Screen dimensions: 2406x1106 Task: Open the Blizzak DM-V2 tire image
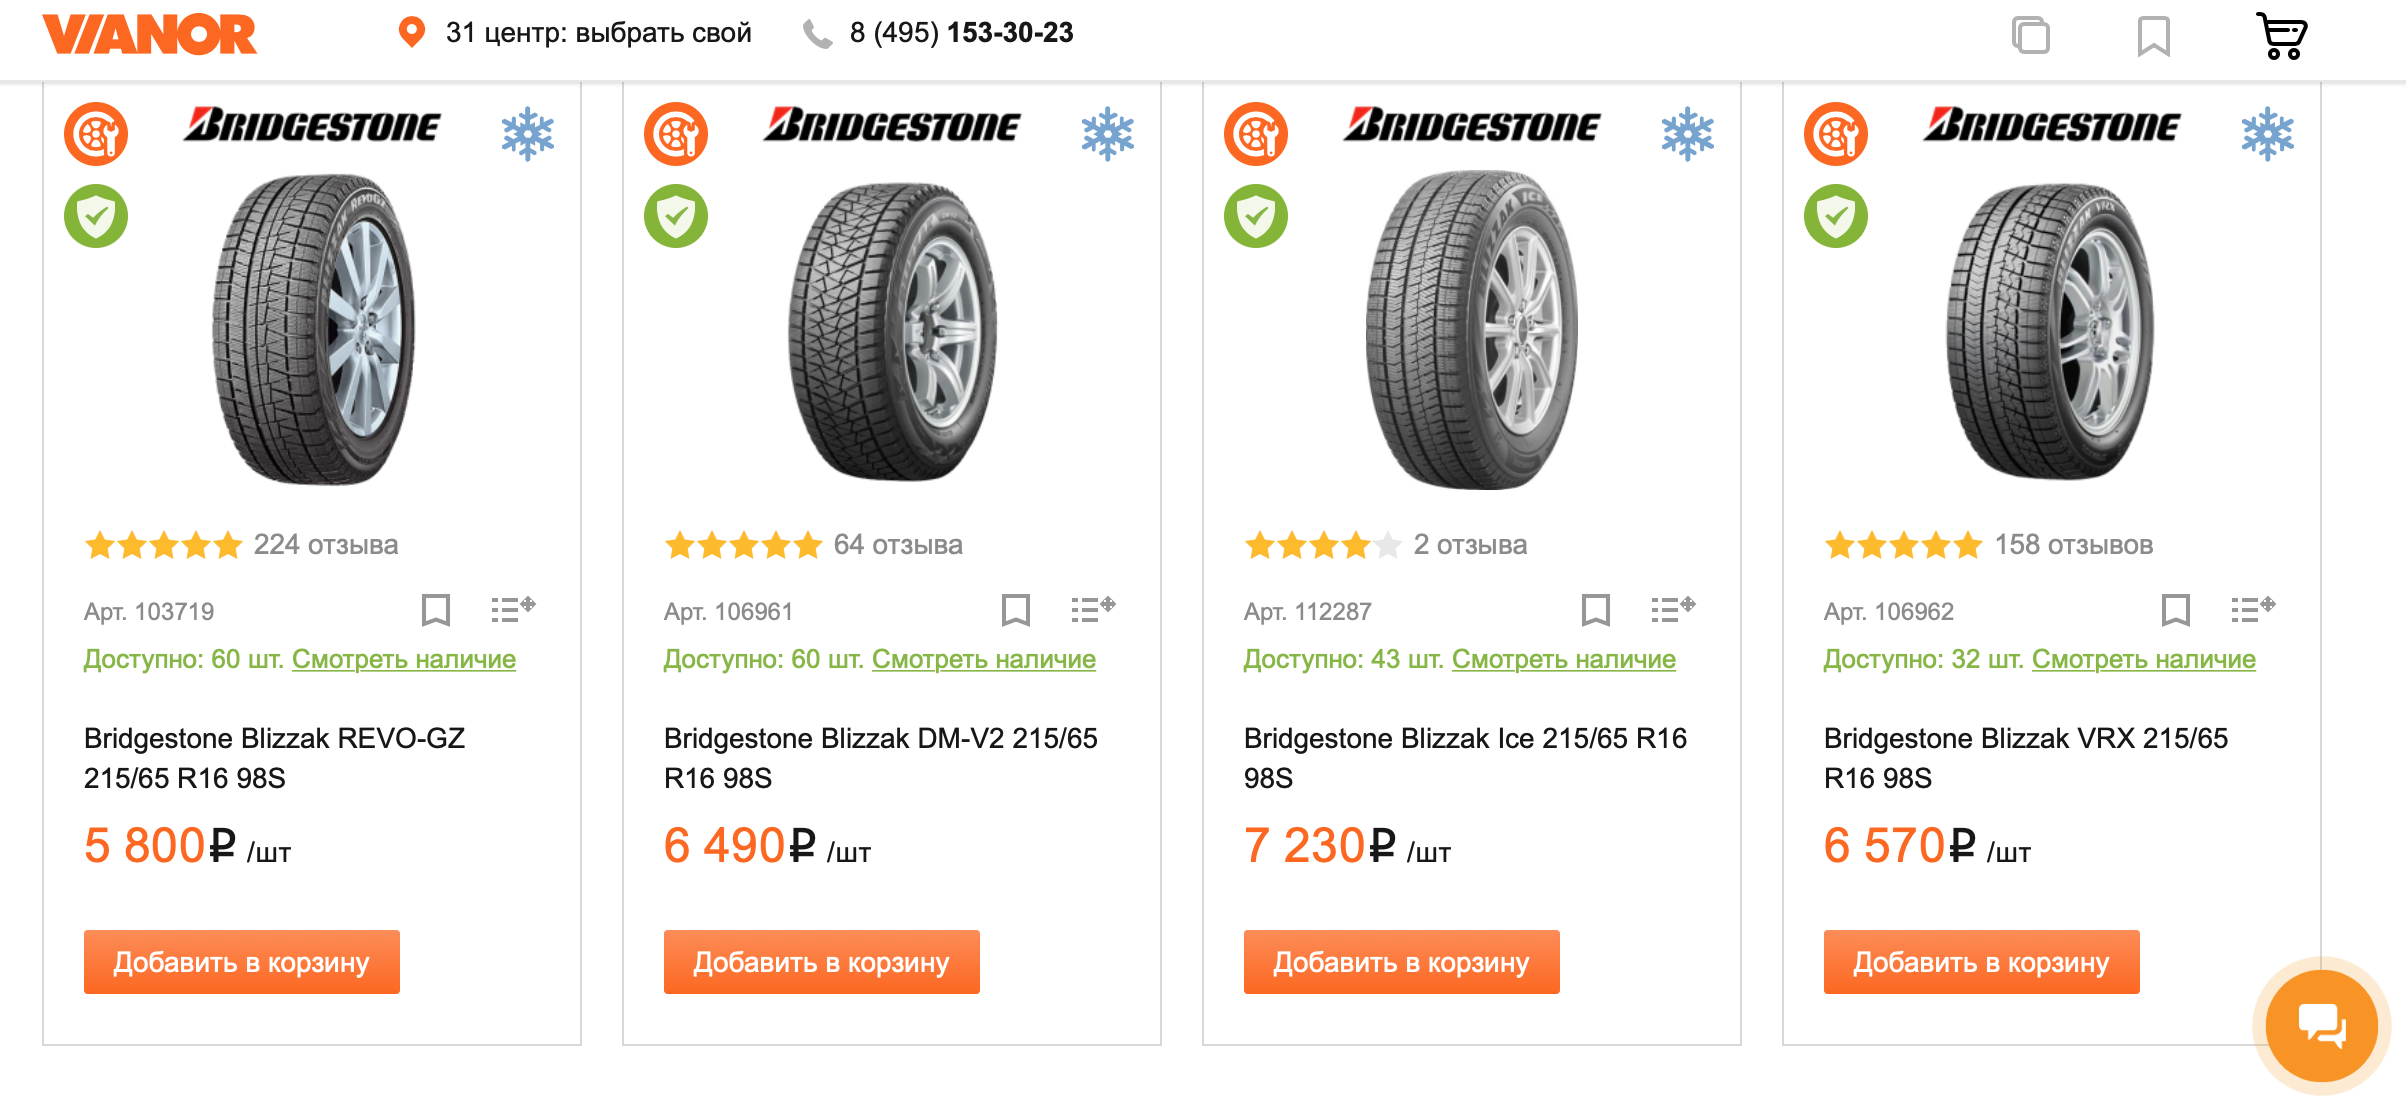892,330
